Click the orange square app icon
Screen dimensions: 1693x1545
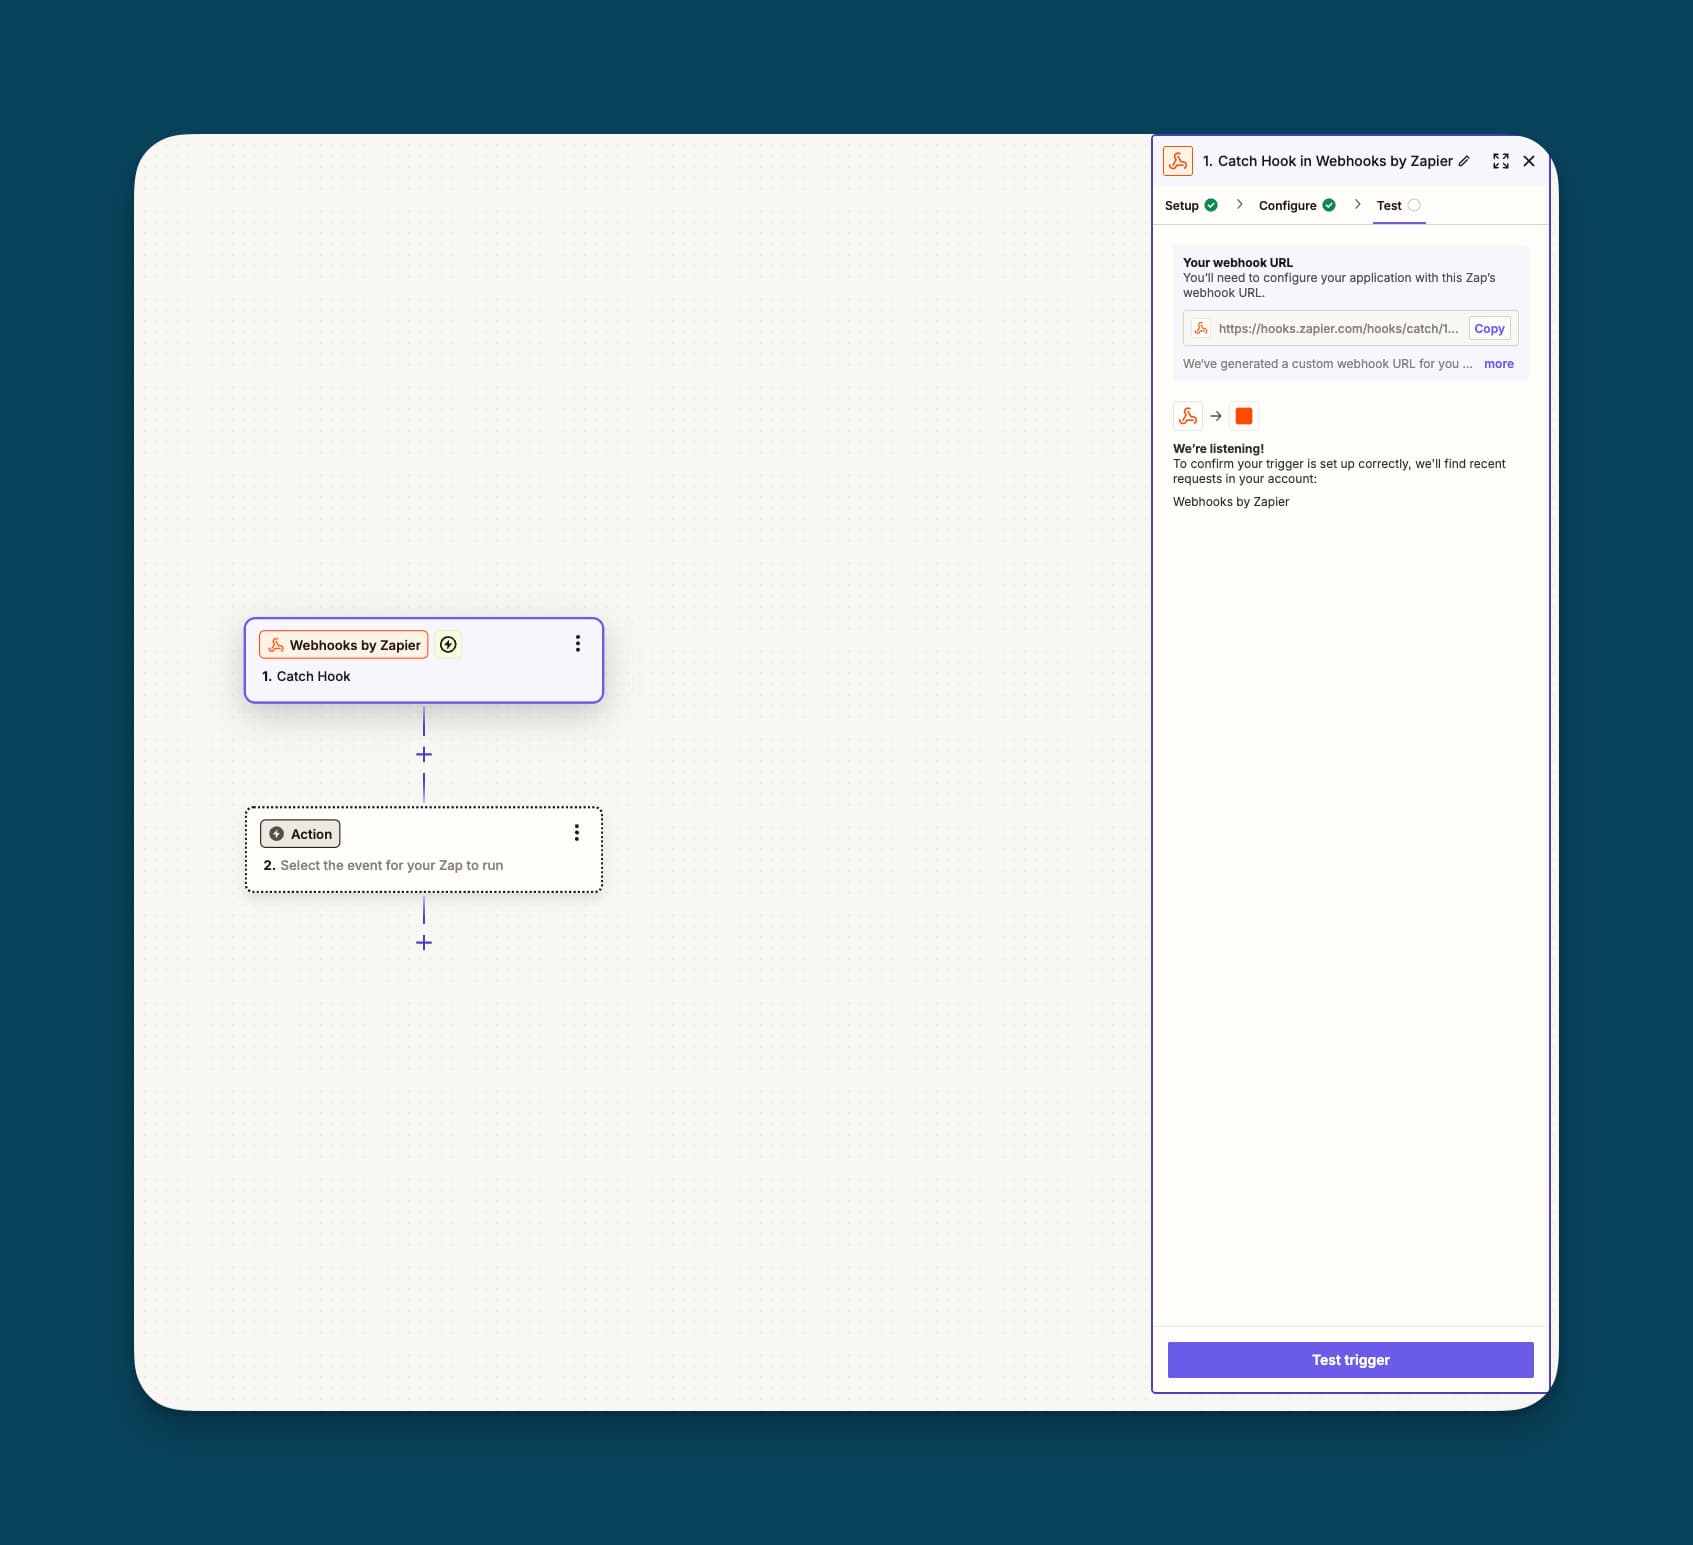(x=1244, y=416)
